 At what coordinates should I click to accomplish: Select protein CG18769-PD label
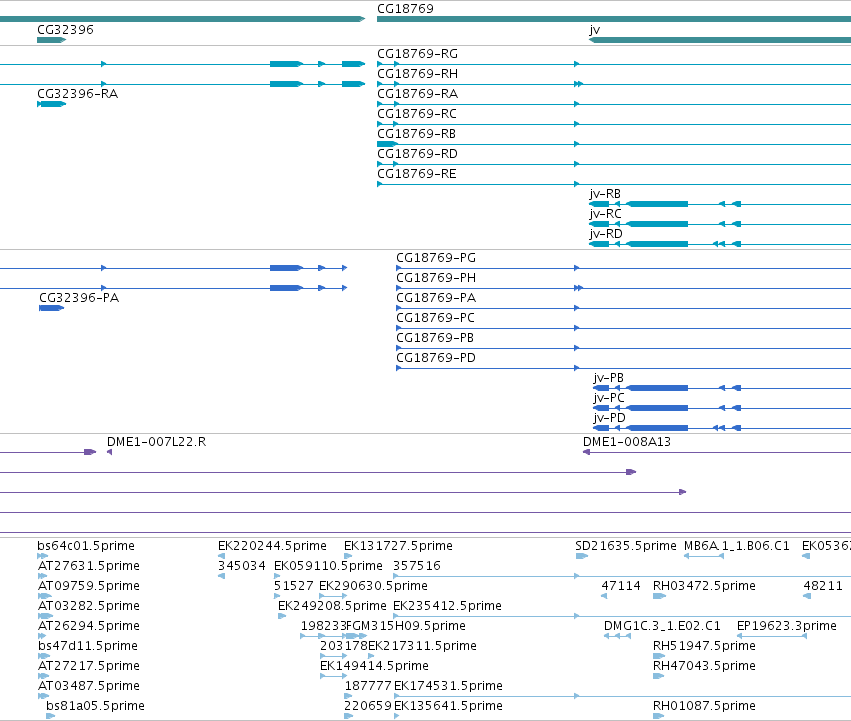click(x=436, y=358)
